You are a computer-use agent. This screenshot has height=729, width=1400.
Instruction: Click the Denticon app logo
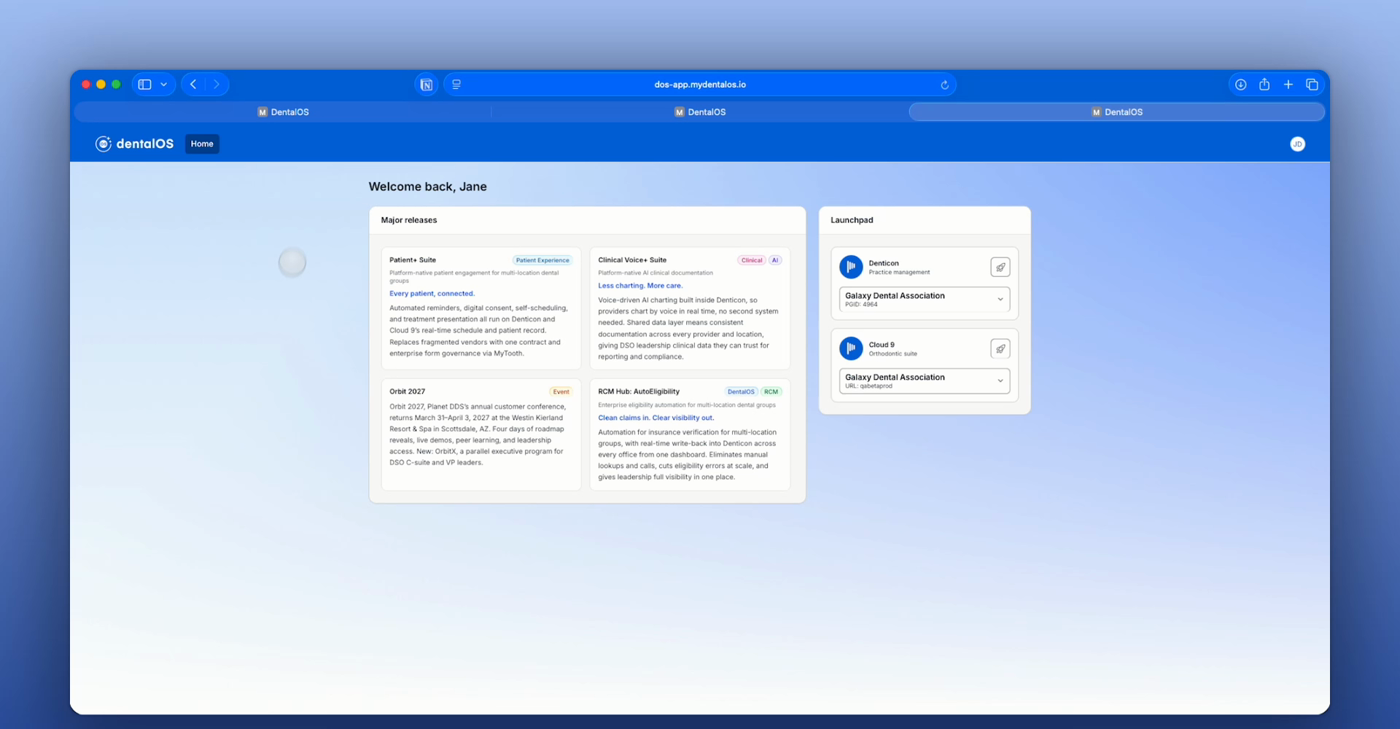coord(851,267)
